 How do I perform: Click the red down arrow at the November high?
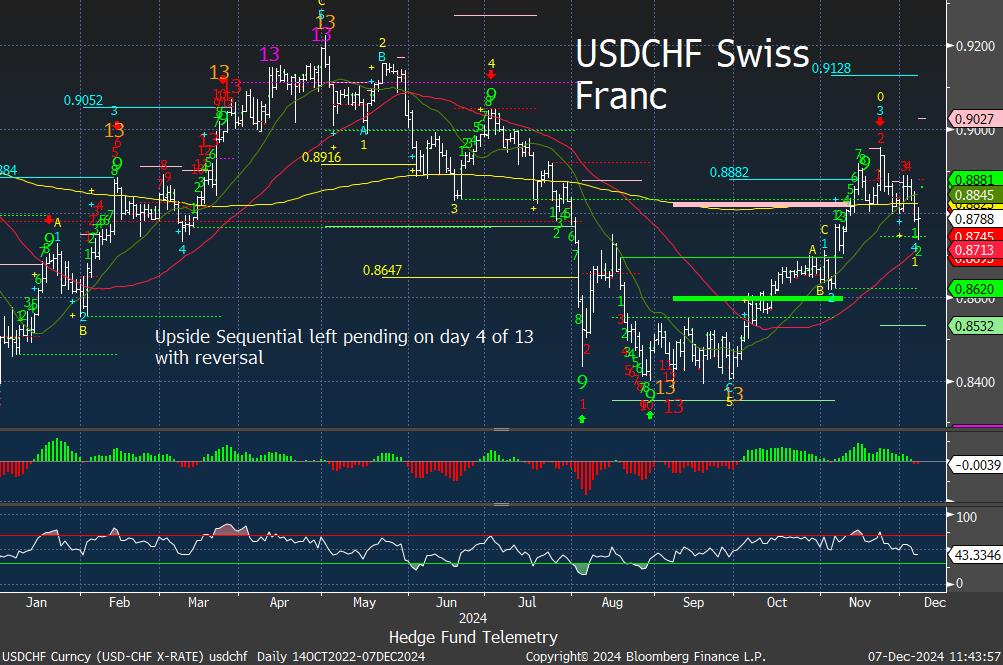[x=880, y=122]
